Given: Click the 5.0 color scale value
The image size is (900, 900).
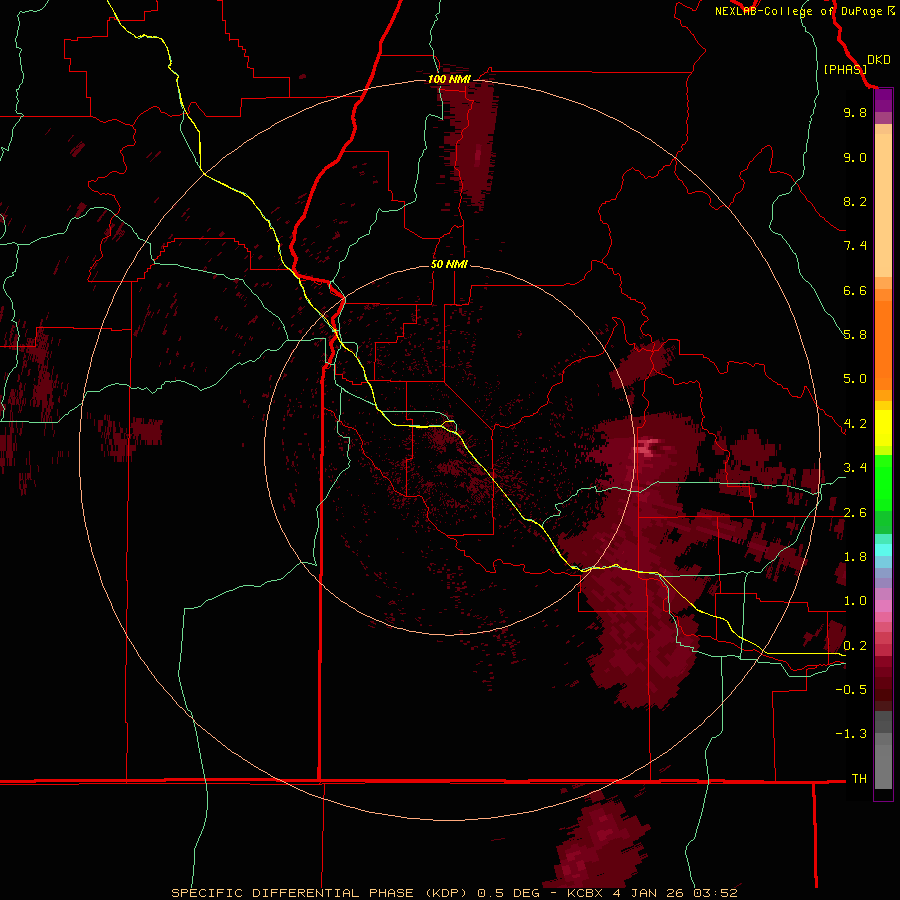Looking at the screenshot, I should [855, 379].
